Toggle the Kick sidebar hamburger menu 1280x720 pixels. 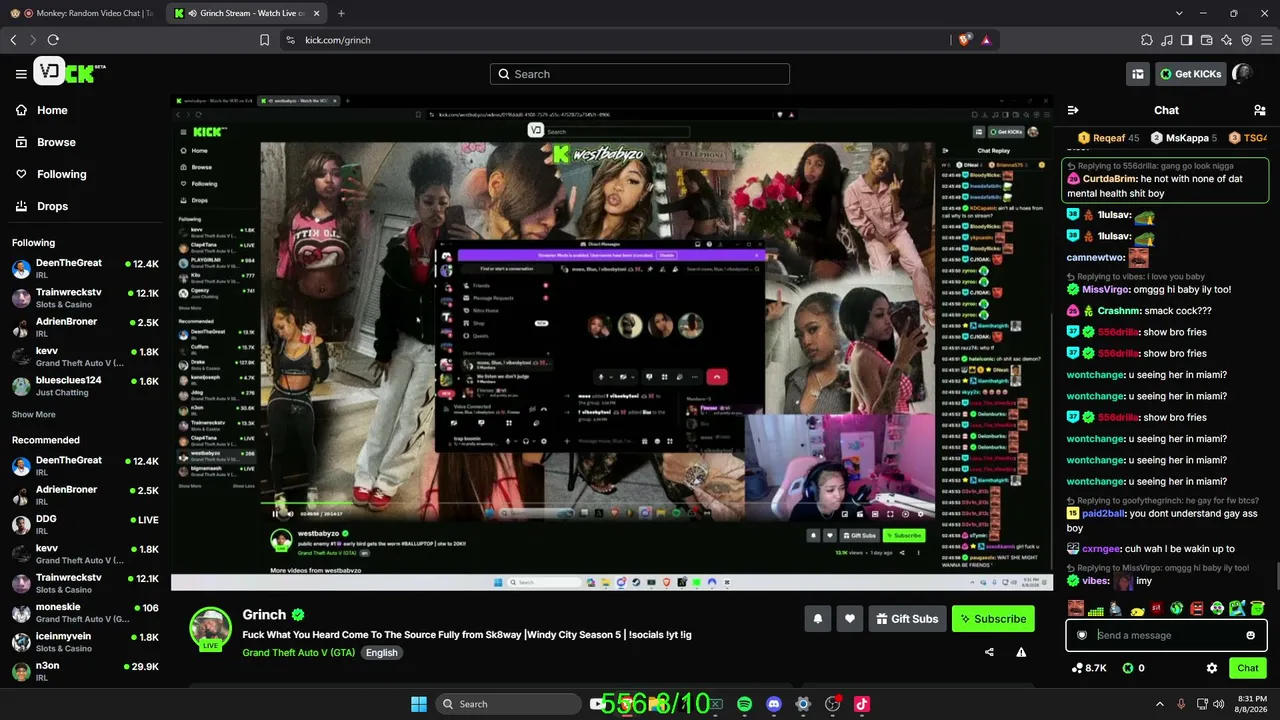click(x=21, y=74)
